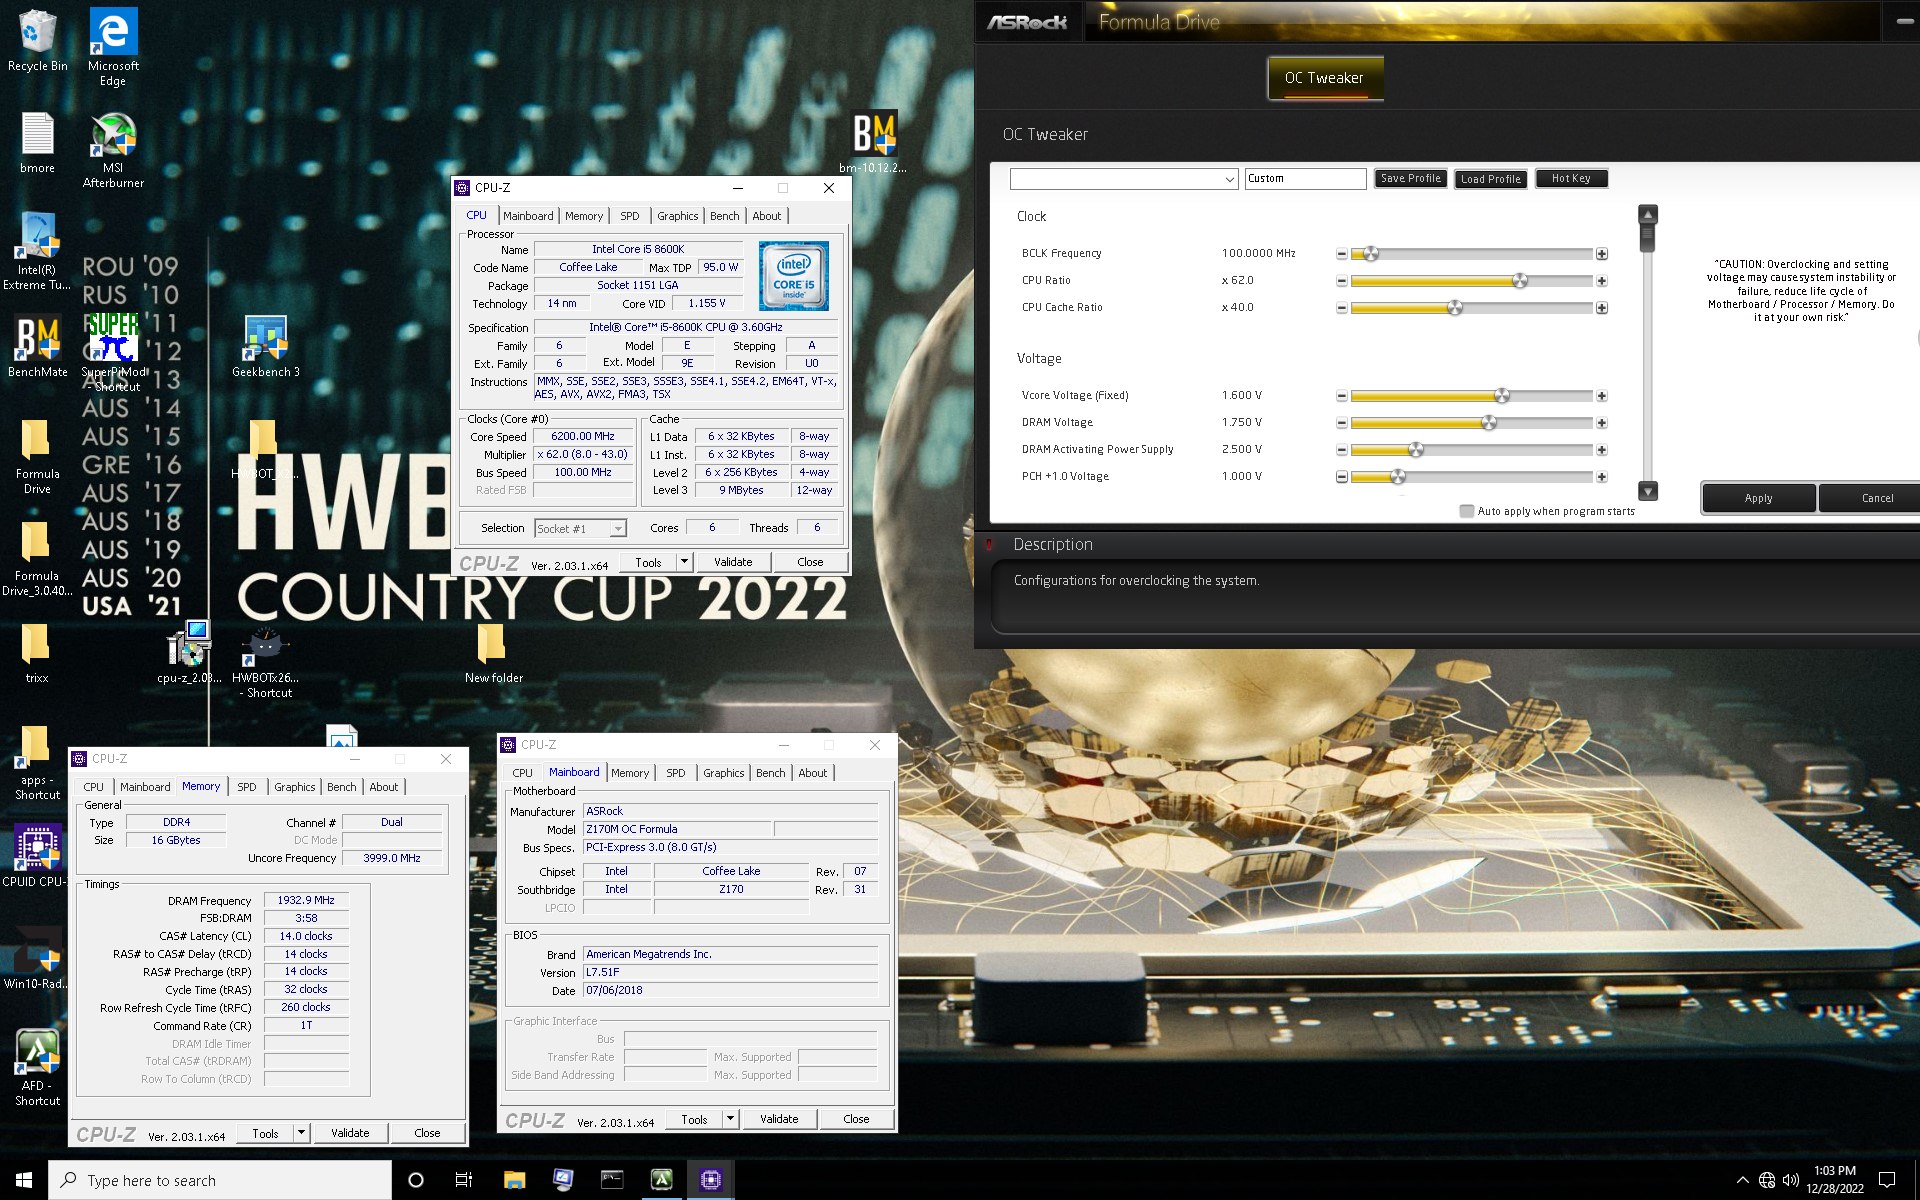Show hidden system tray icons chevron
1920x1200 pixels.
(1743, 1180)
